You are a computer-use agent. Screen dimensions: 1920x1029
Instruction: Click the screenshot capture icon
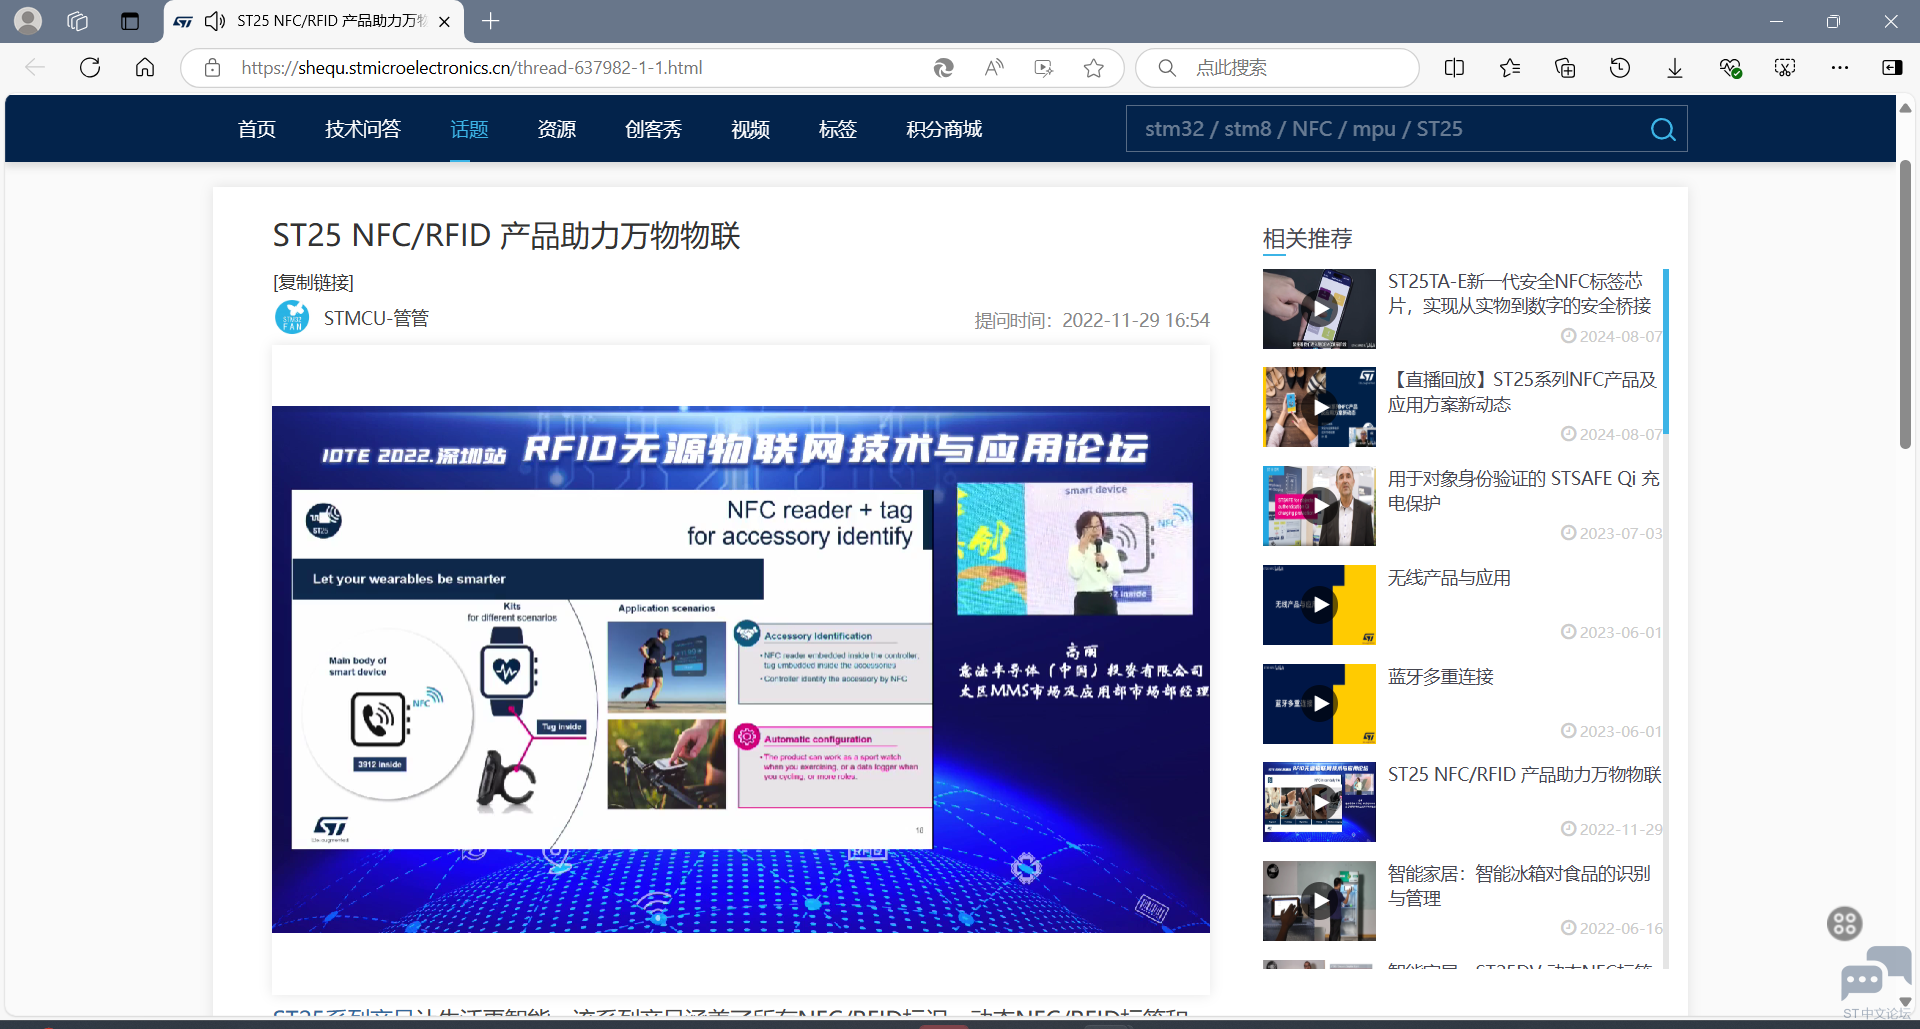pos(1785,68)
